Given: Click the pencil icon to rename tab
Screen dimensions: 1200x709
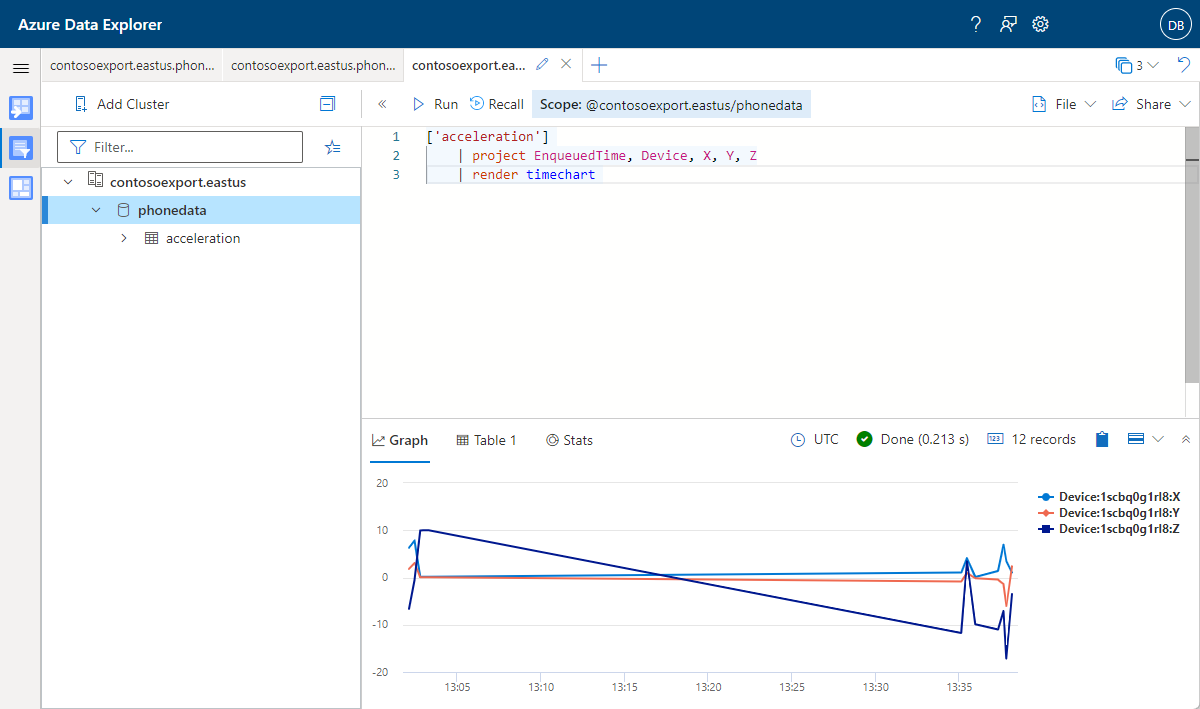Looking at the screenshot, I should point(542,65).
